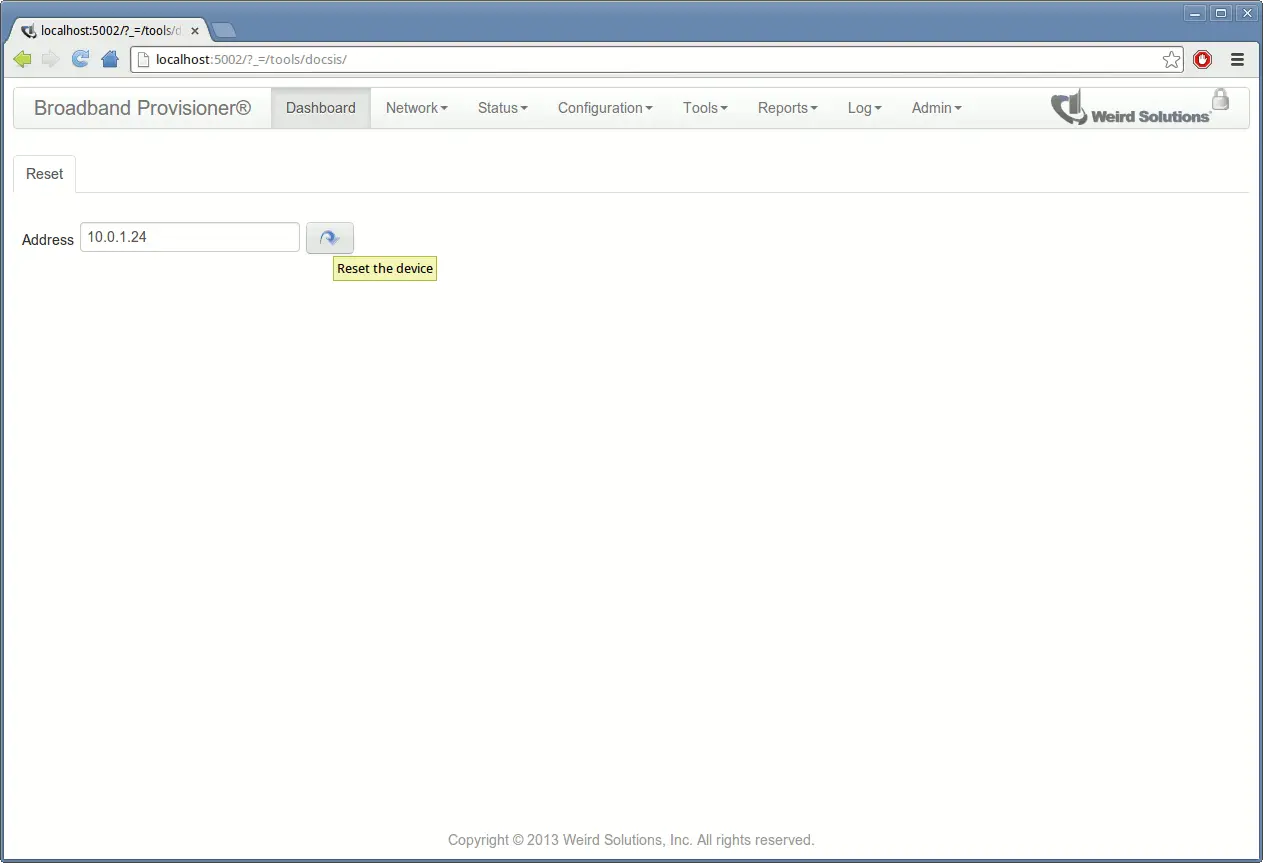Reload the current page
Image resolution: width=1263 pixels, height=863 pixels.
coord(80,59)
